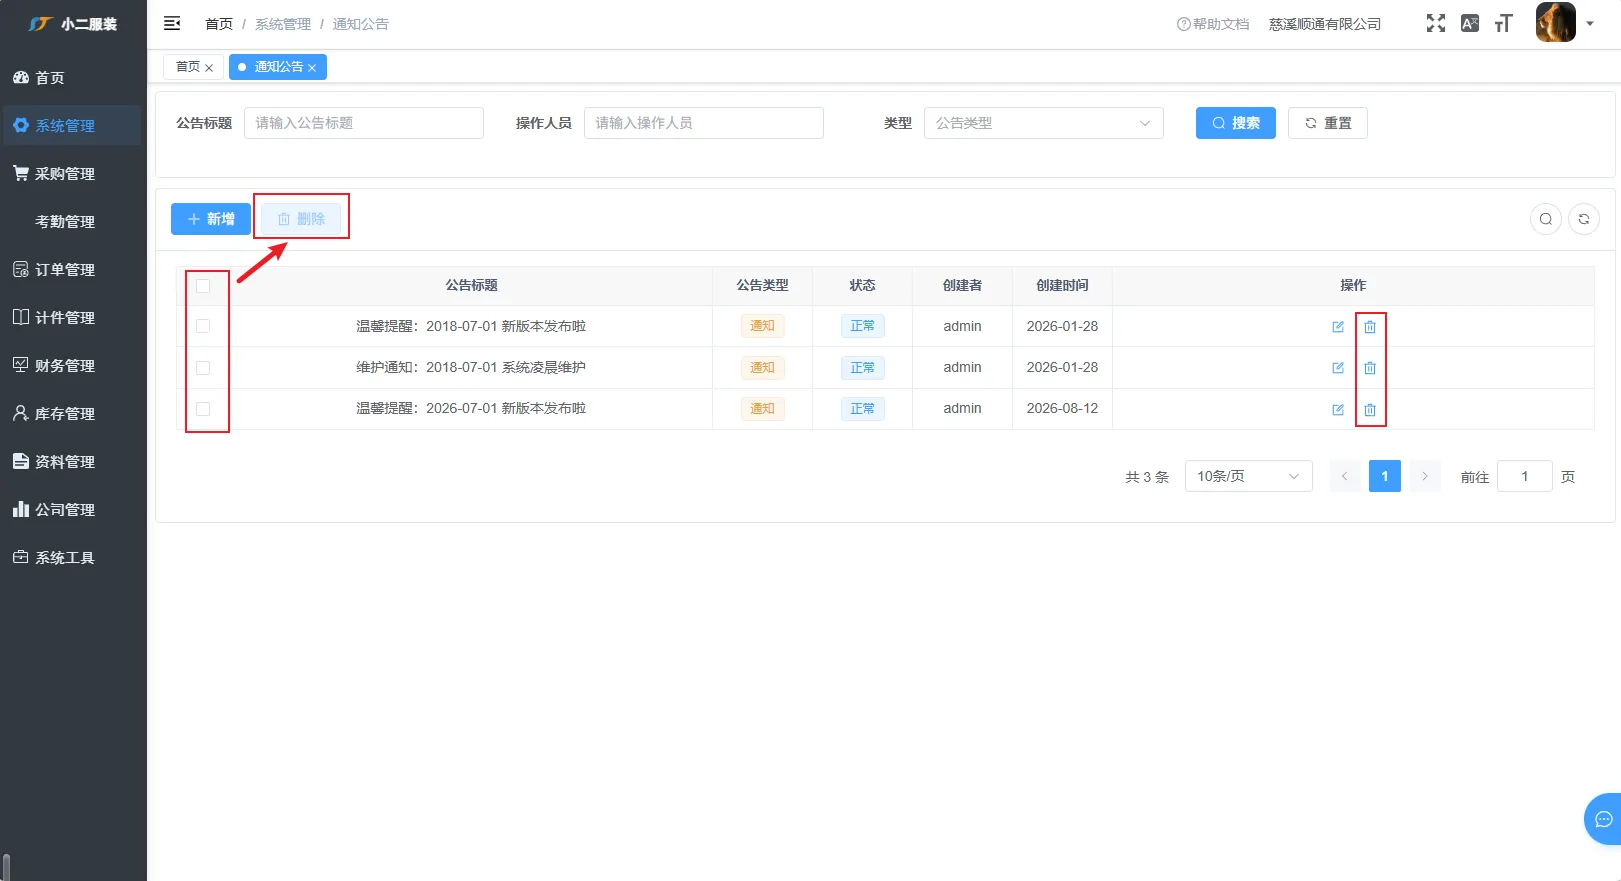Switch to 首页 tab
Image resolution: width=1621 pixels, height=881 pixels.
(x=188, y=67)
